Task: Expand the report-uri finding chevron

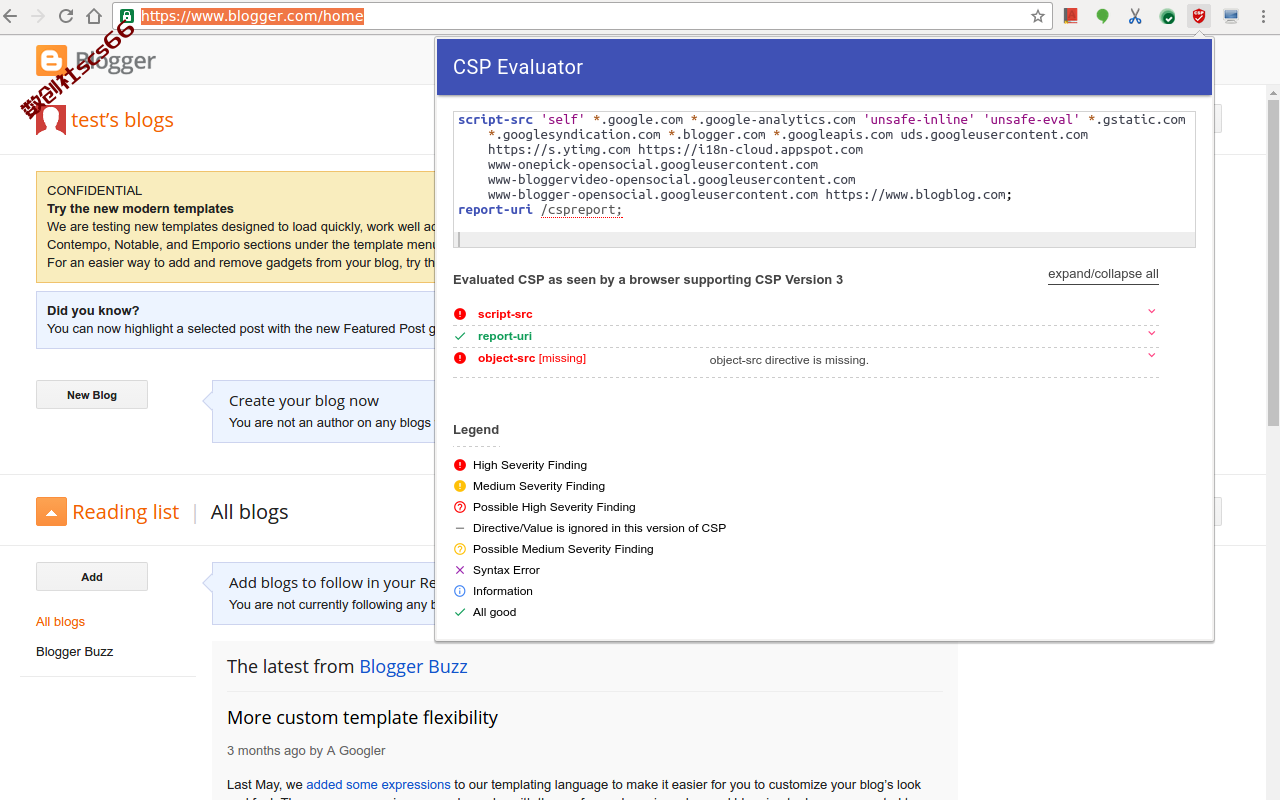Action: [x=1152, y=333]
